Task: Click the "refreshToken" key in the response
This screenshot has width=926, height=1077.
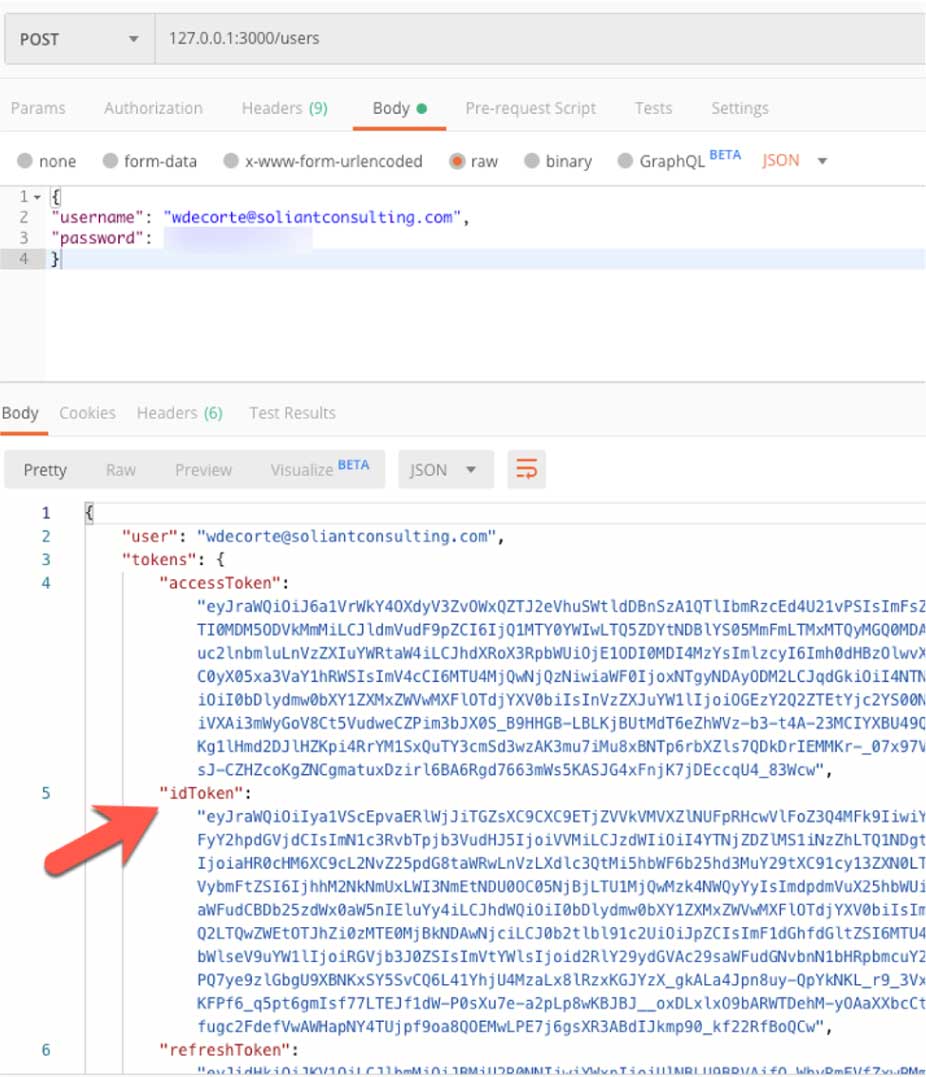Action: (225, 1050)
